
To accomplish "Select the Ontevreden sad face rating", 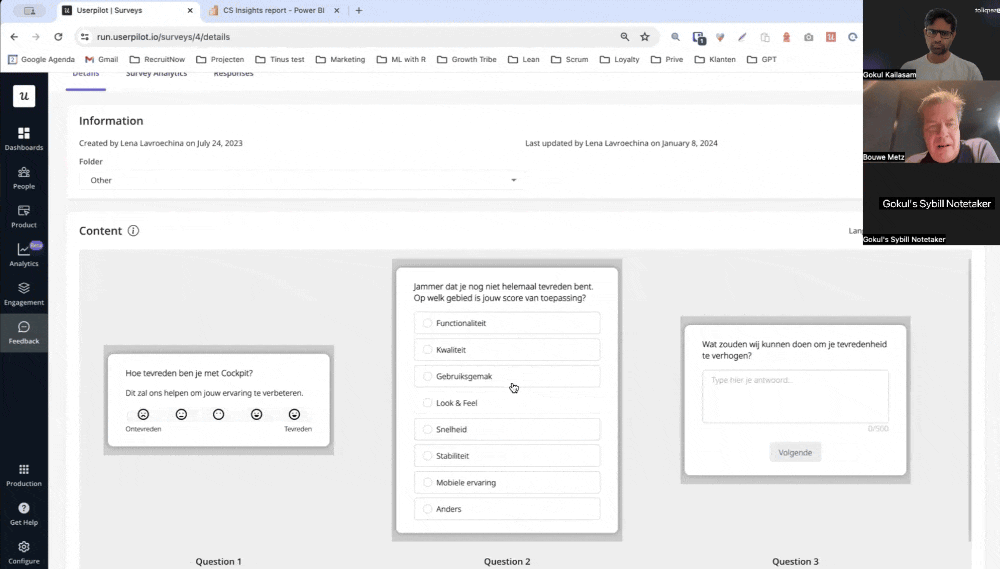I will (143, 414).
